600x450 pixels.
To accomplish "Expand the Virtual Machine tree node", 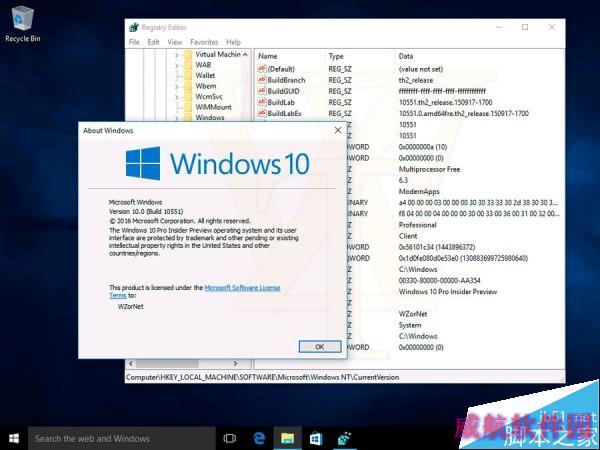I will pos(177,55).
